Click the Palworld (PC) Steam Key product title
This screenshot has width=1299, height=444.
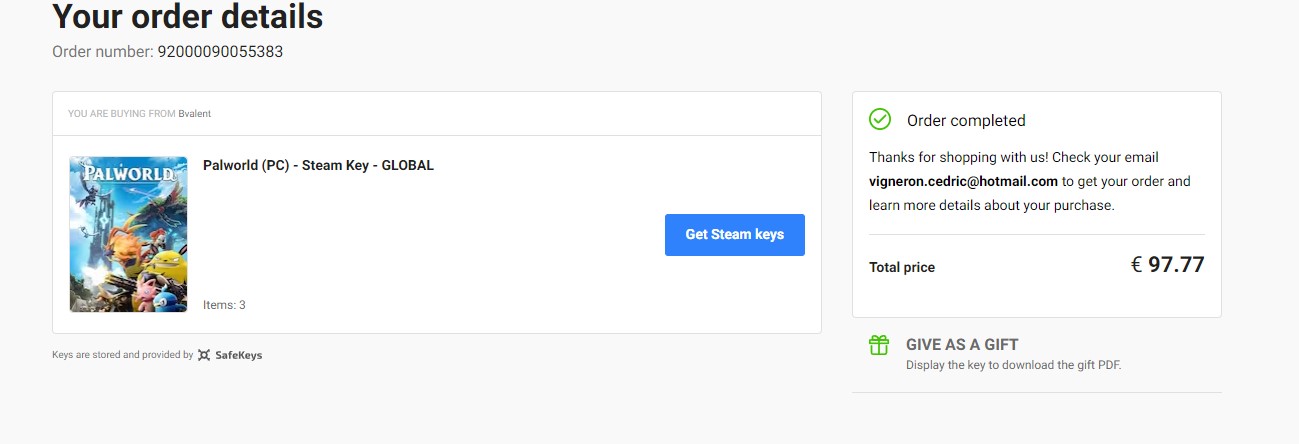318,165
